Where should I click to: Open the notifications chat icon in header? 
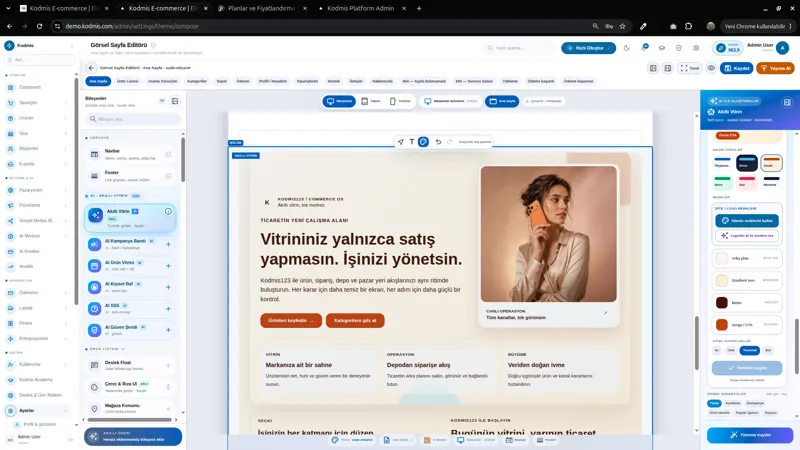pos(645,47)
